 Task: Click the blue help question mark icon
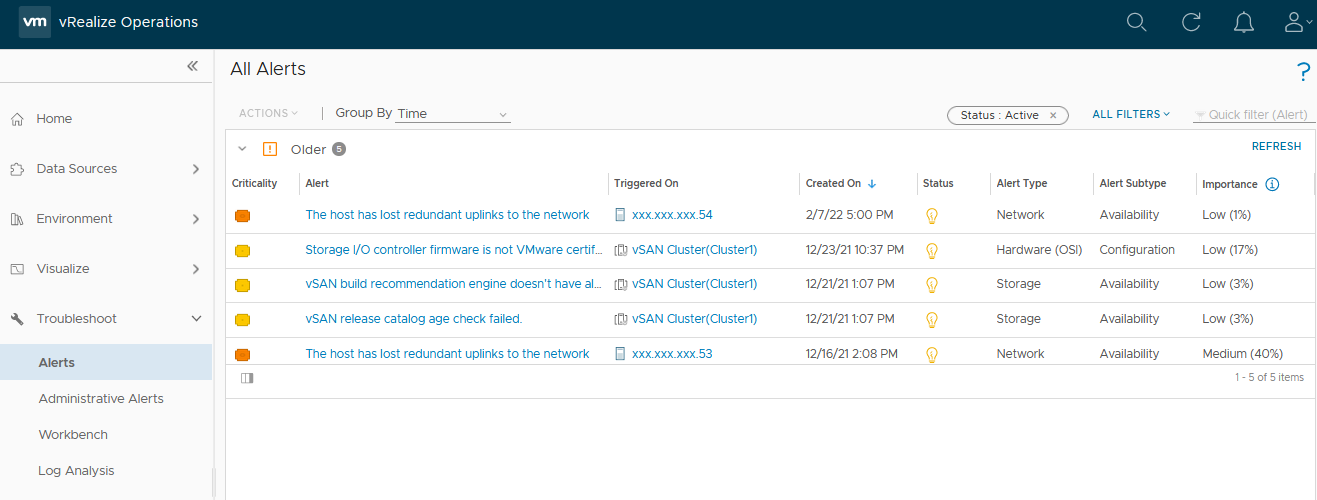point(1302,71)
